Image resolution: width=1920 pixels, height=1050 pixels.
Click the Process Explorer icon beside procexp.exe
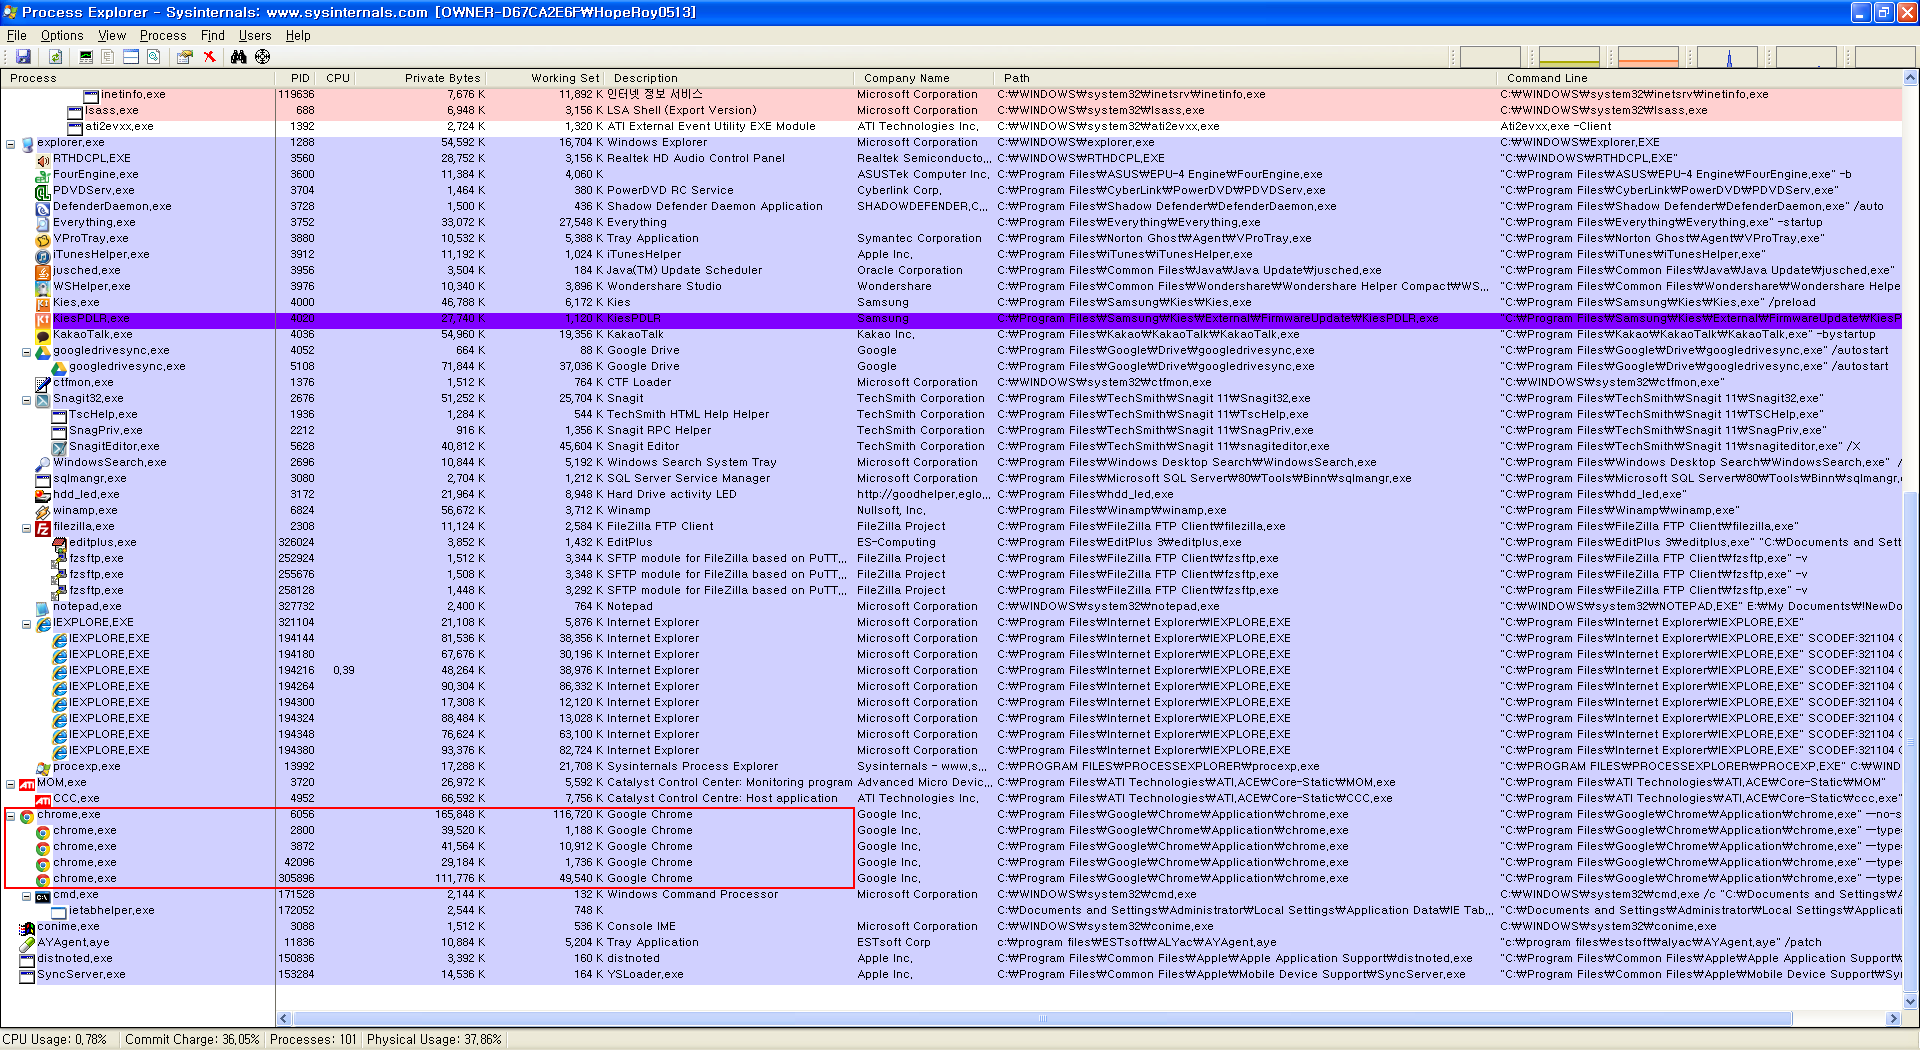pyautogui.click(x=43, y=767)
